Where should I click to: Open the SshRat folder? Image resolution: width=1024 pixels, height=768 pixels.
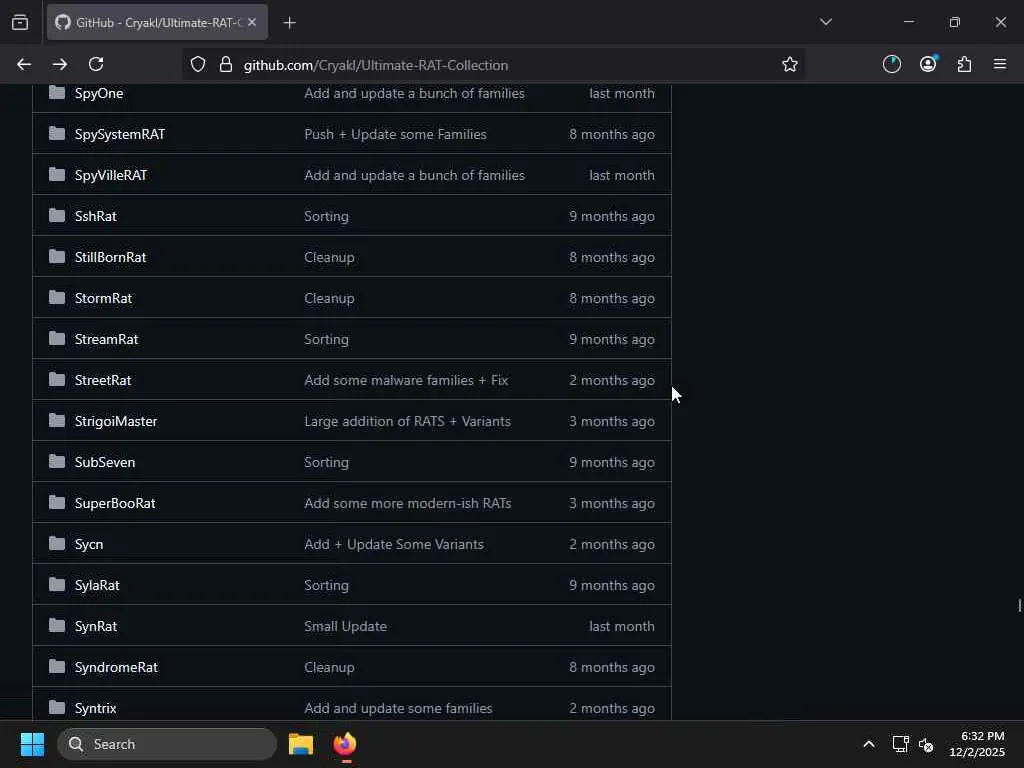(95, 216)
